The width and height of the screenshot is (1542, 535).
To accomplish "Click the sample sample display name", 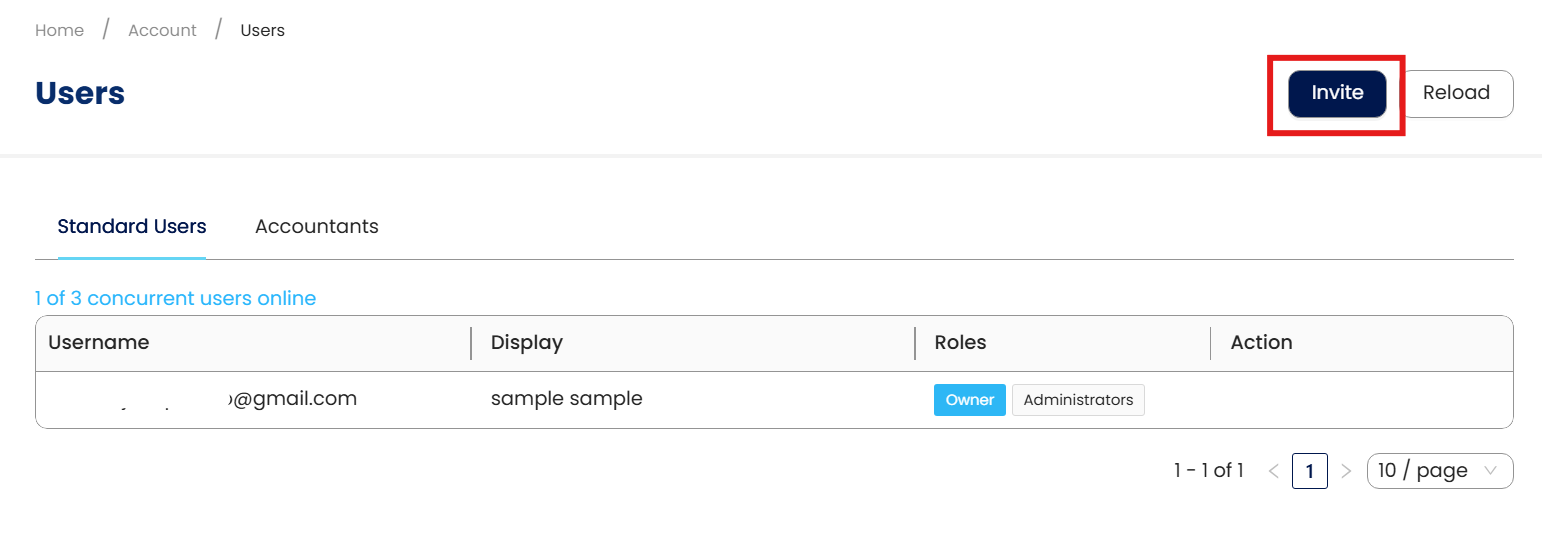I will [566, 399].
